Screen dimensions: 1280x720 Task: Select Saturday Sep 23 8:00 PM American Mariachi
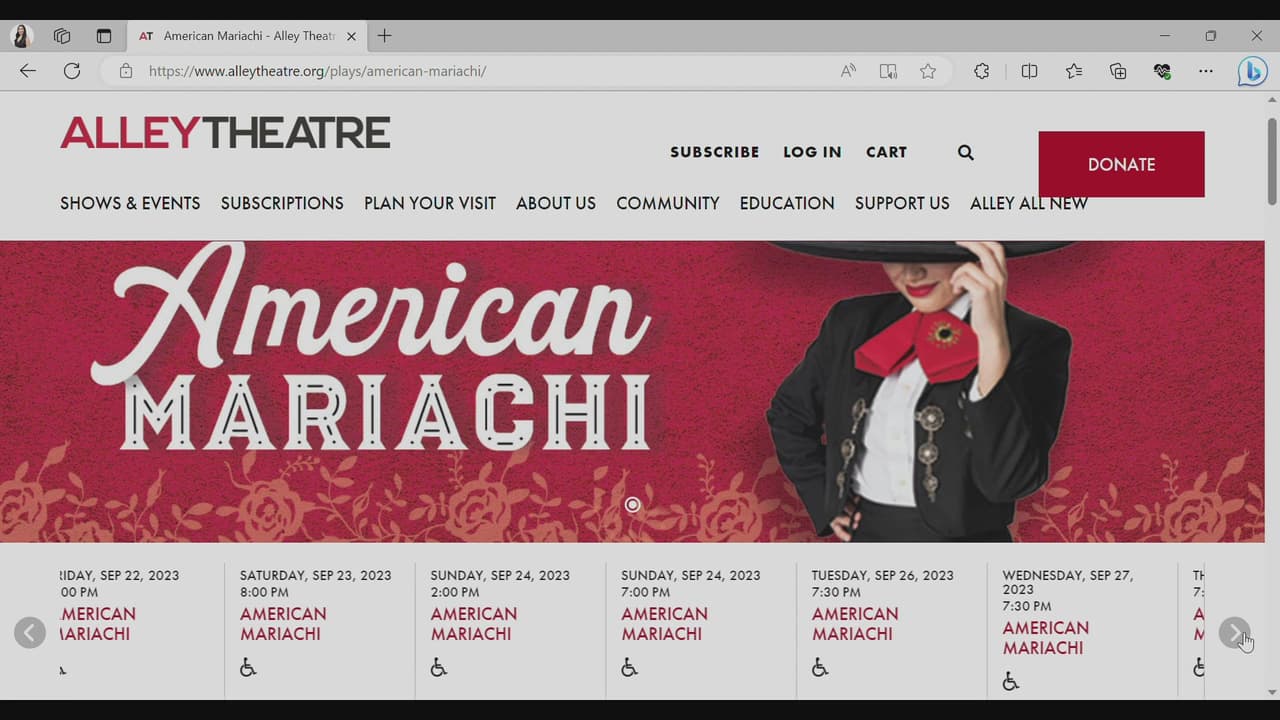283,624
